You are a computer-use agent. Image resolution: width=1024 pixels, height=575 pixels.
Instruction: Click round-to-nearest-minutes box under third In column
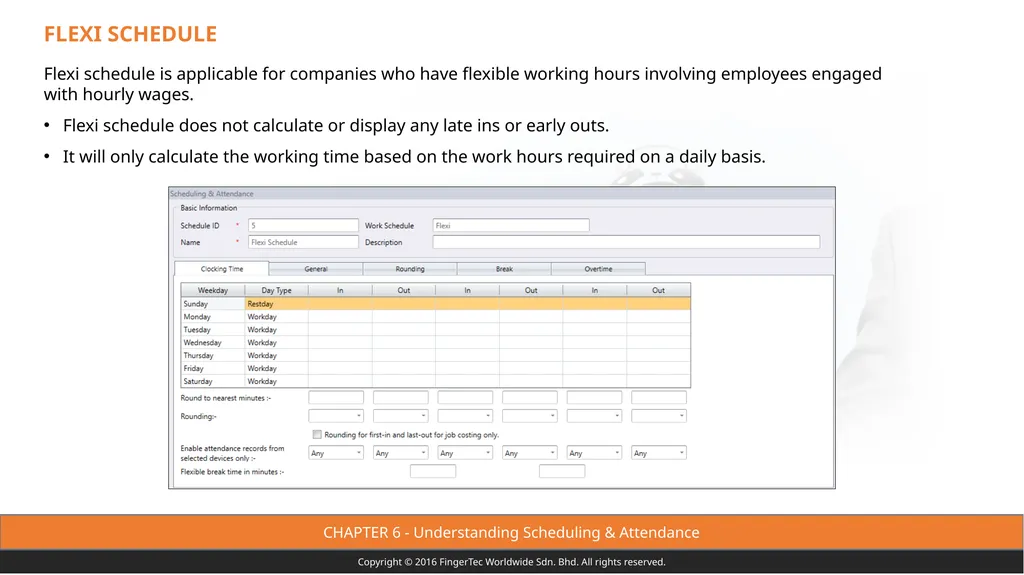click(x=594, y=397)
